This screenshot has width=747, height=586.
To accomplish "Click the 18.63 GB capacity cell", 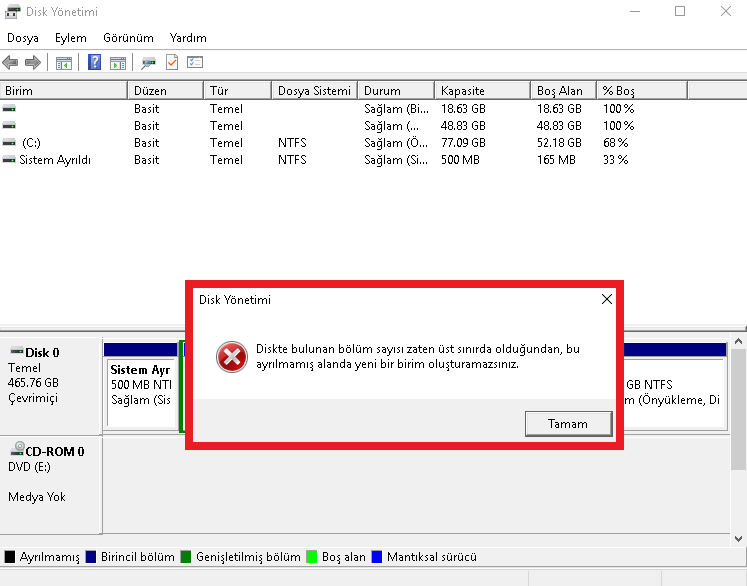I will 463,109.
